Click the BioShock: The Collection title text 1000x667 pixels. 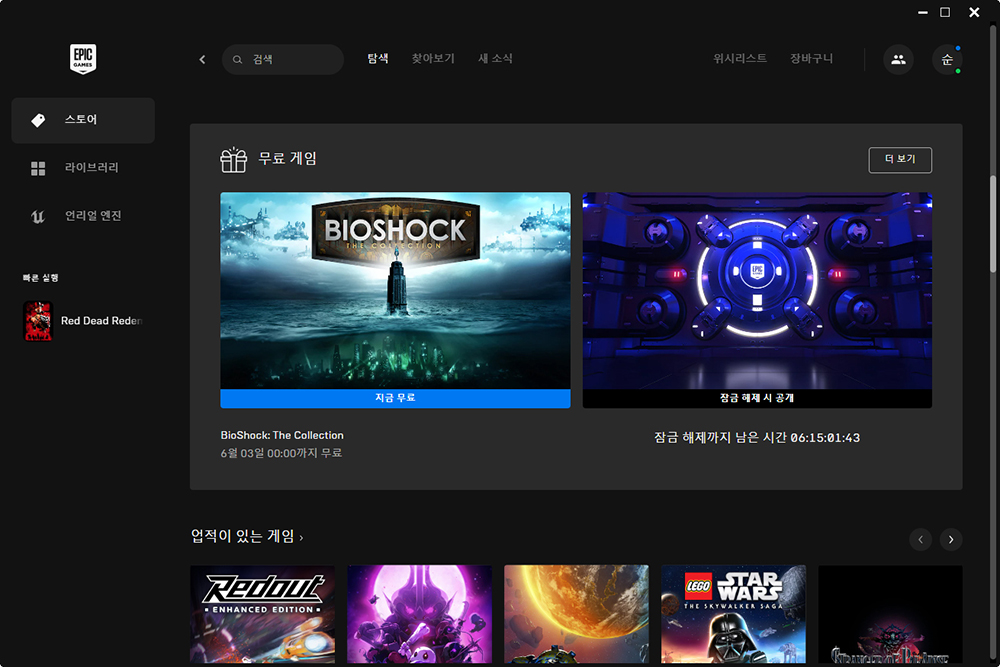coord(282,436)
